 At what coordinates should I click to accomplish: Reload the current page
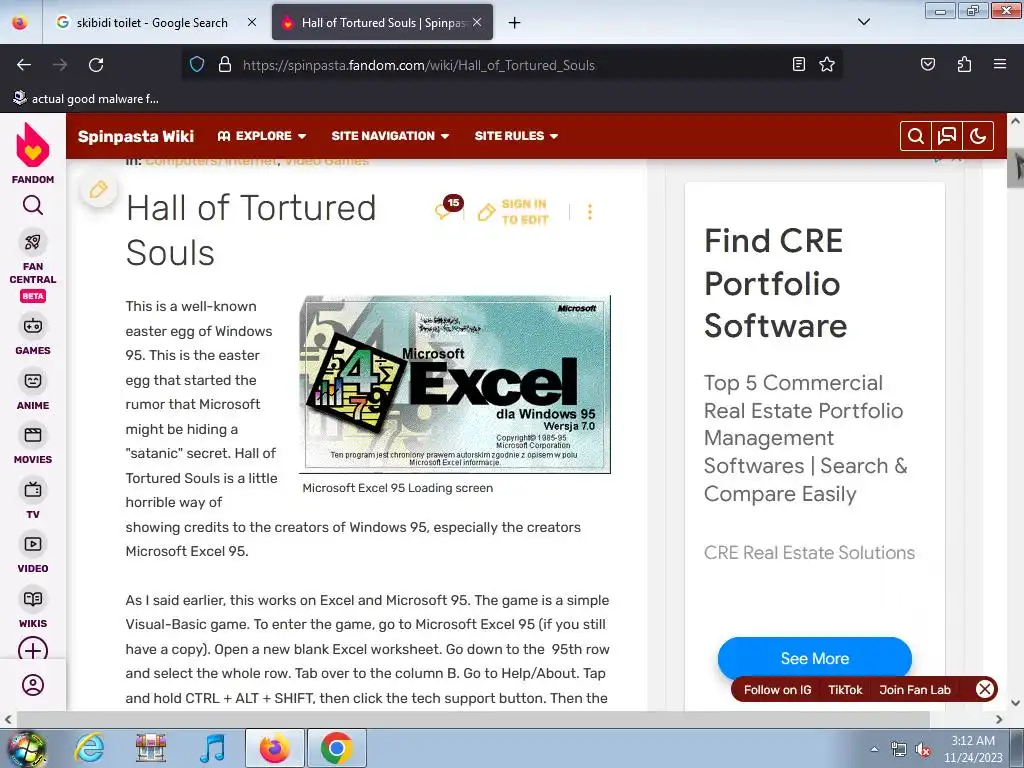[96, 65]
